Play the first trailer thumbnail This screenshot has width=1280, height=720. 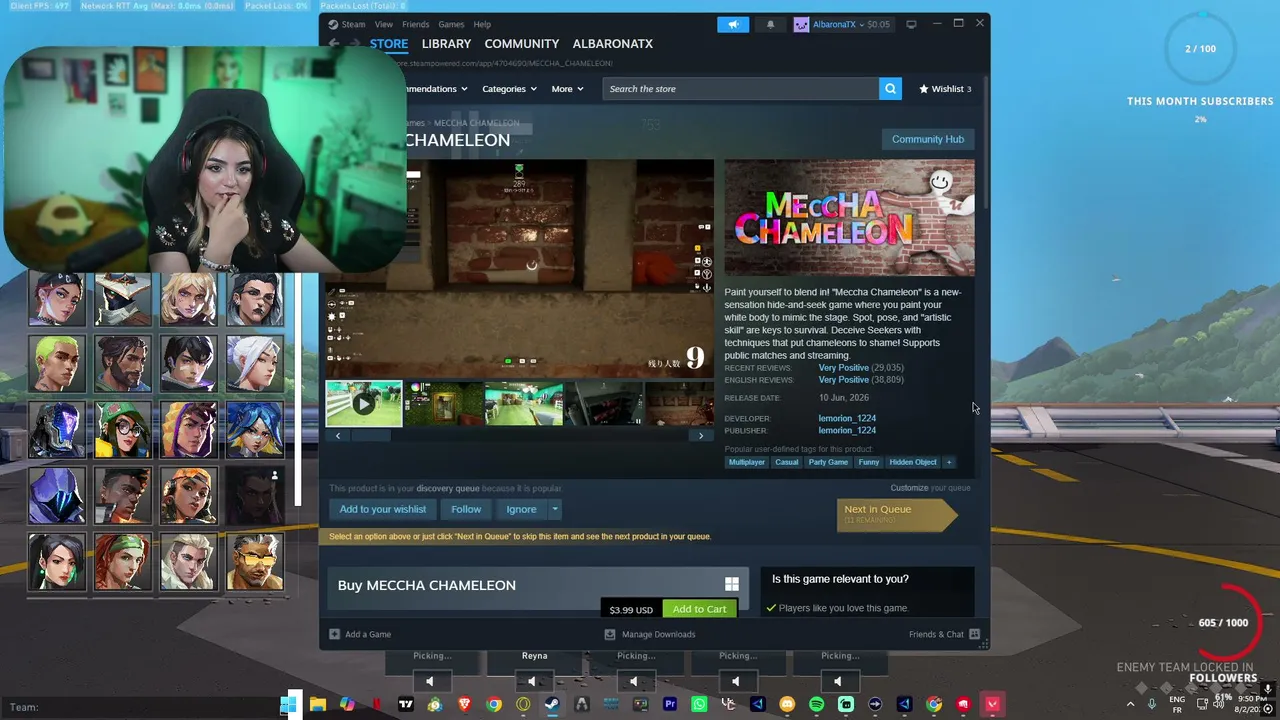point(364,404)
